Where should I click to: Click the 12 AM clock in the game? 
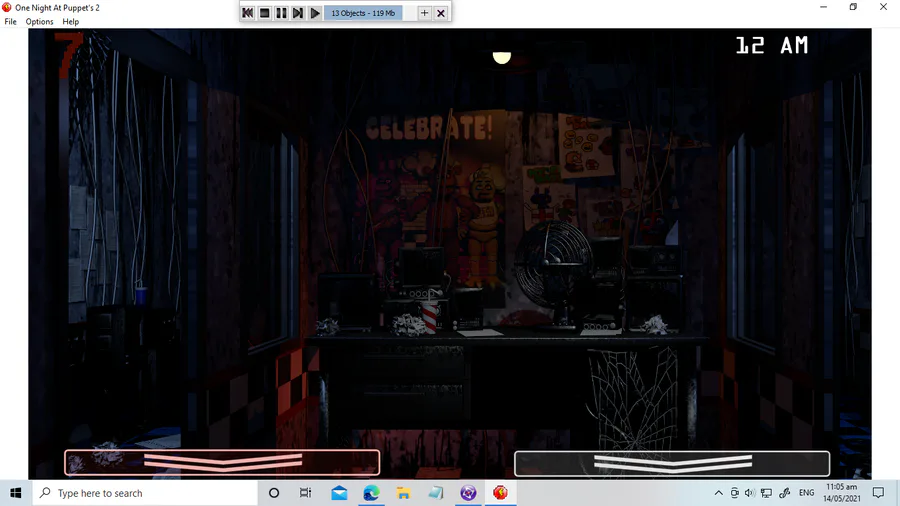(x=772, y=45)
